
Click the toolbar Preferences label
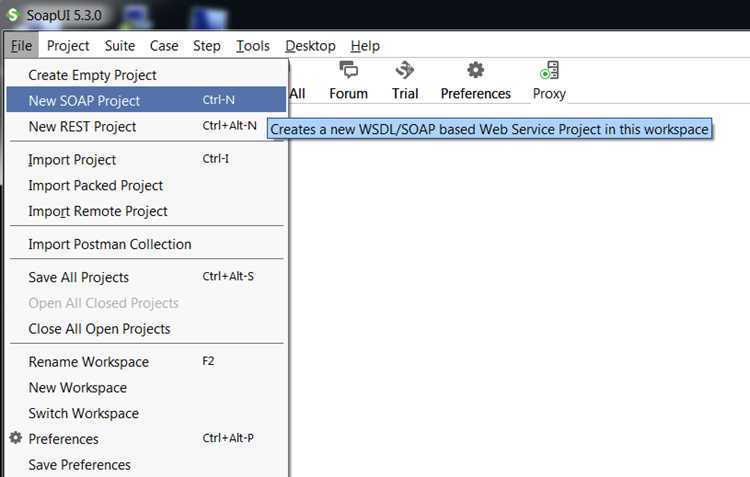(x=475, y=93)
